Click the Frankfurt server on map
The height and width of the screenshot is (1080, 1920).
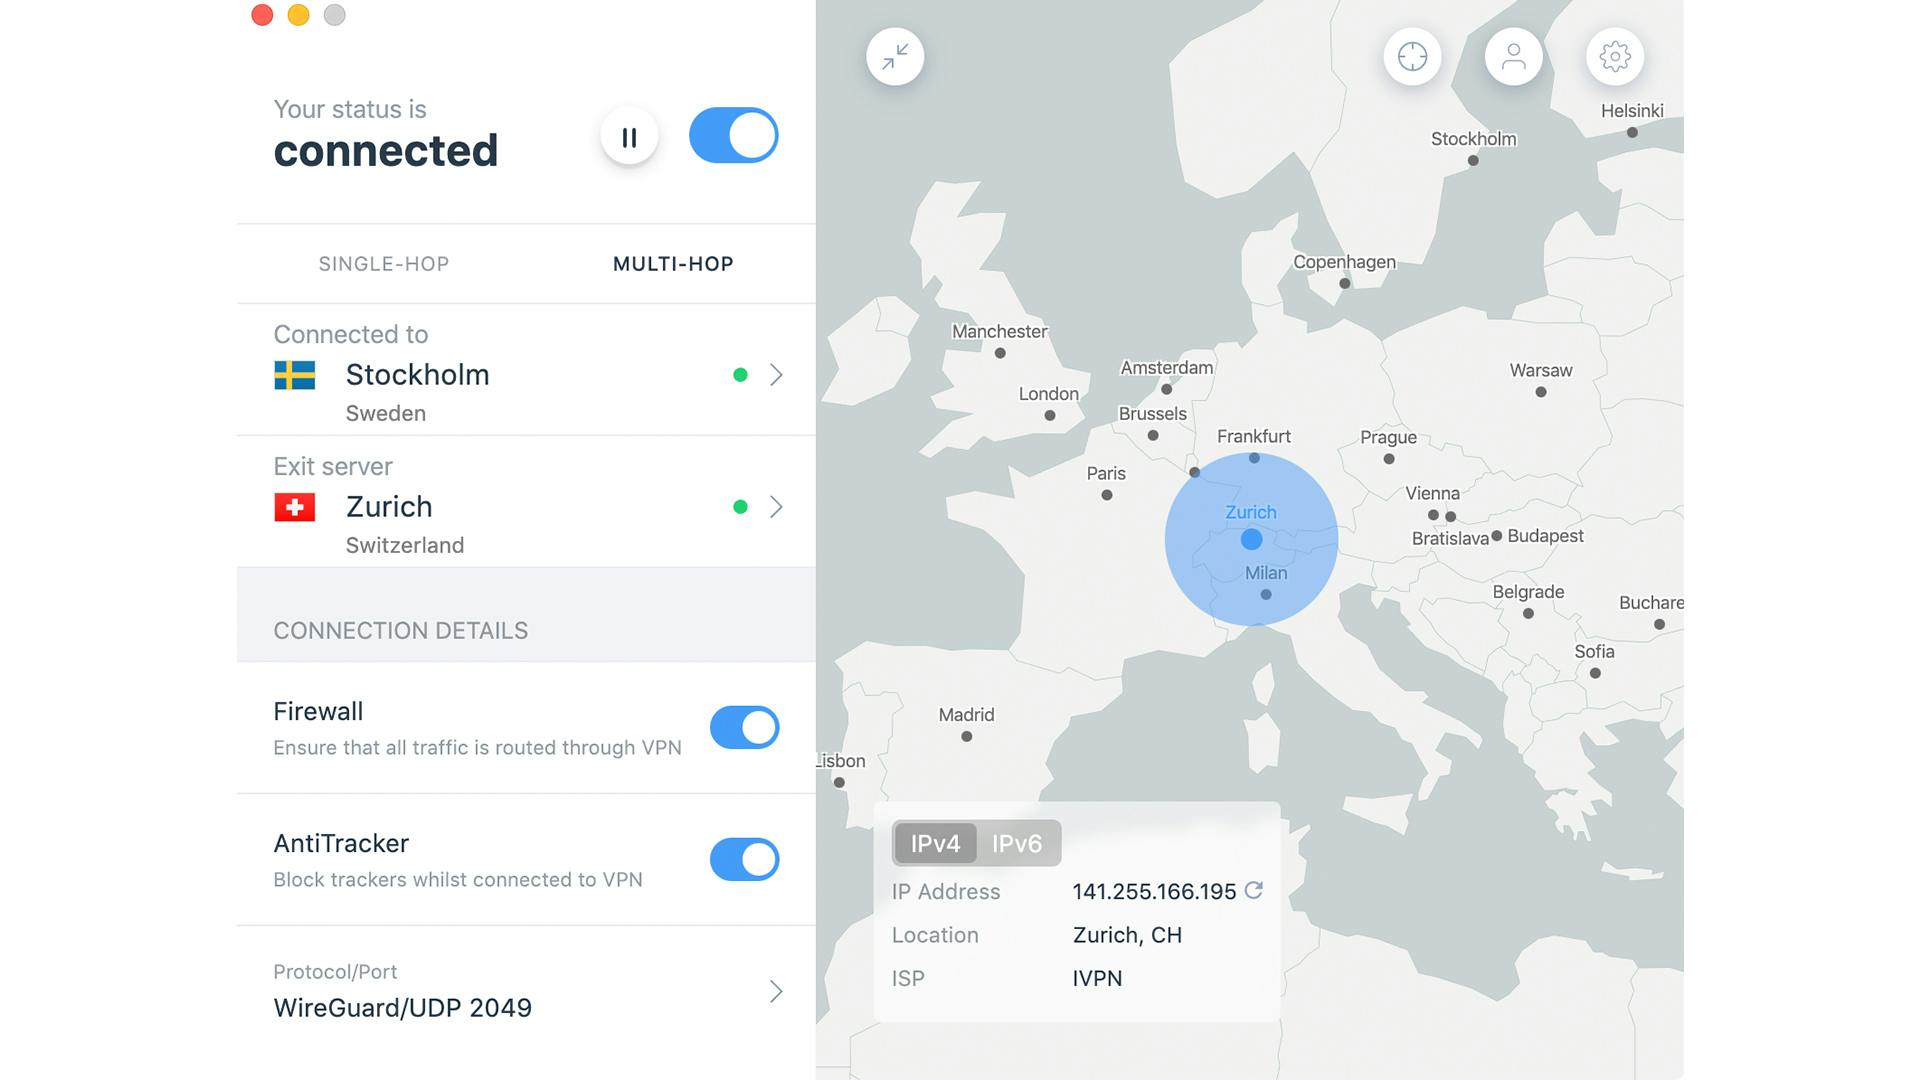1254,458
